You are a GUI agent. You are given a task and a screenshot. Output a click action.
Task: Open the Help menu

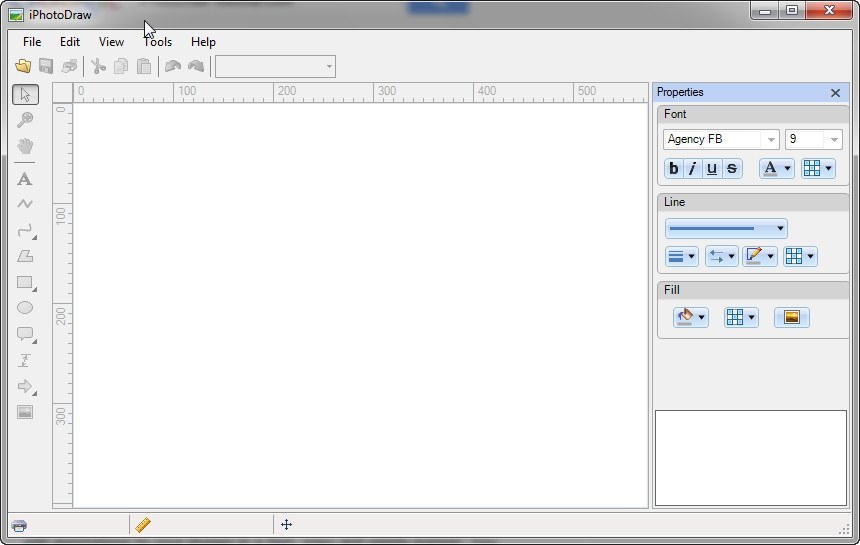(x=203, y=42)
